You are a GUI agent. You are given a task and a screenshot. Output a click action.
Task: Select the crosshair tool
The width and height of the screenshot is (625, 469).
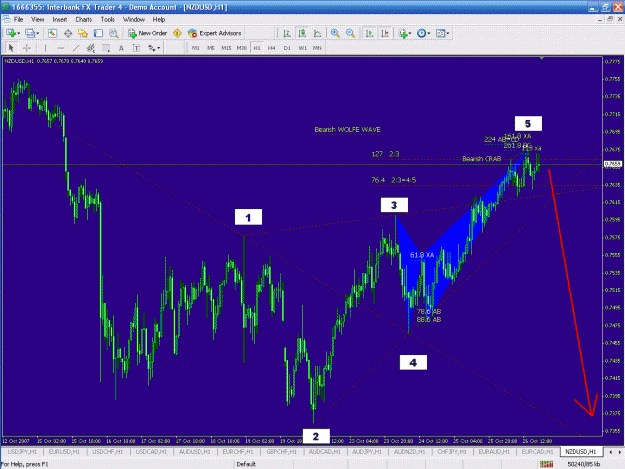27,48
